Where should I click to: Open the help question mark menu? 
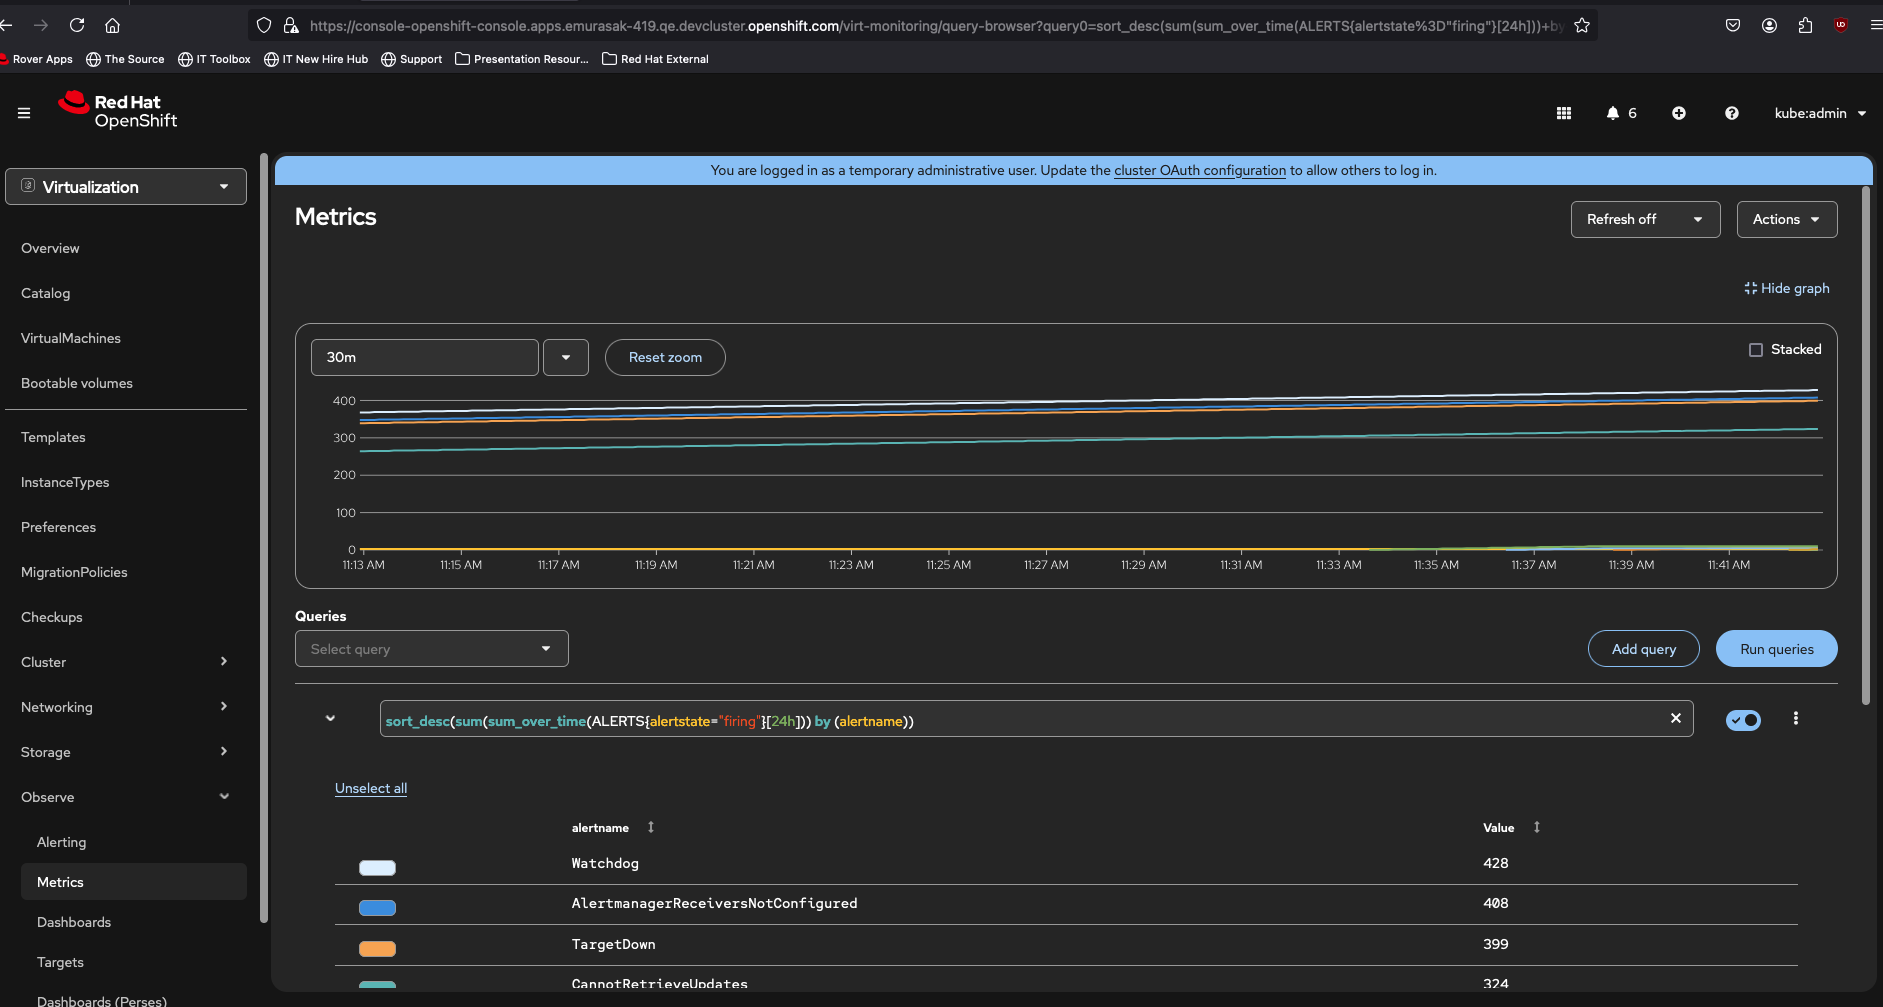pyautogui.click(x=1731, y=113)
